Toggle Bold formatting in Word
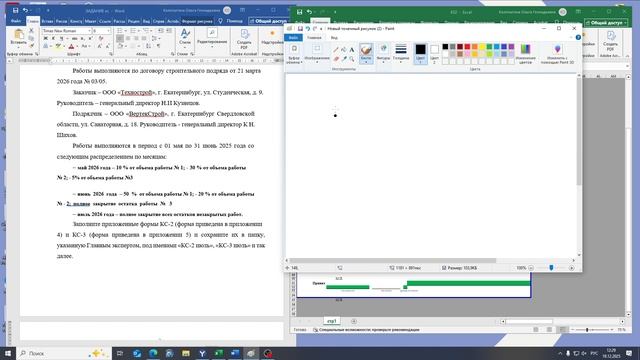The width and height of the screenshot is (640, 360). coord(45,38)
